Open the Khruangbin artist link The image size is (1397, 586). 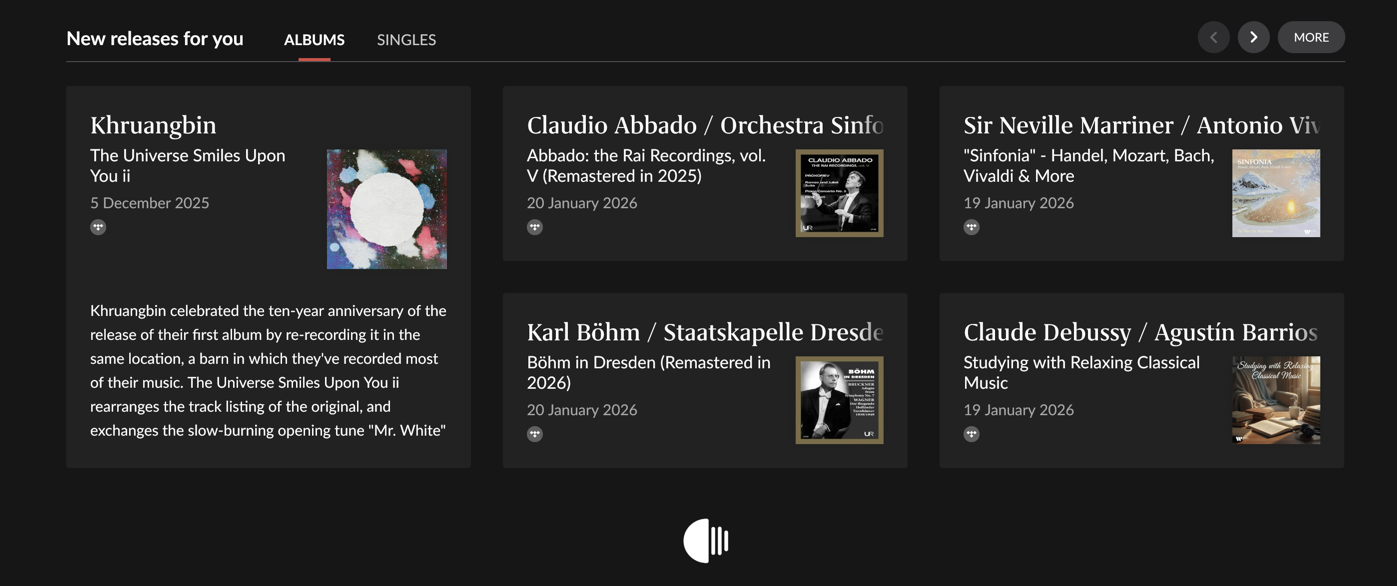153,125
